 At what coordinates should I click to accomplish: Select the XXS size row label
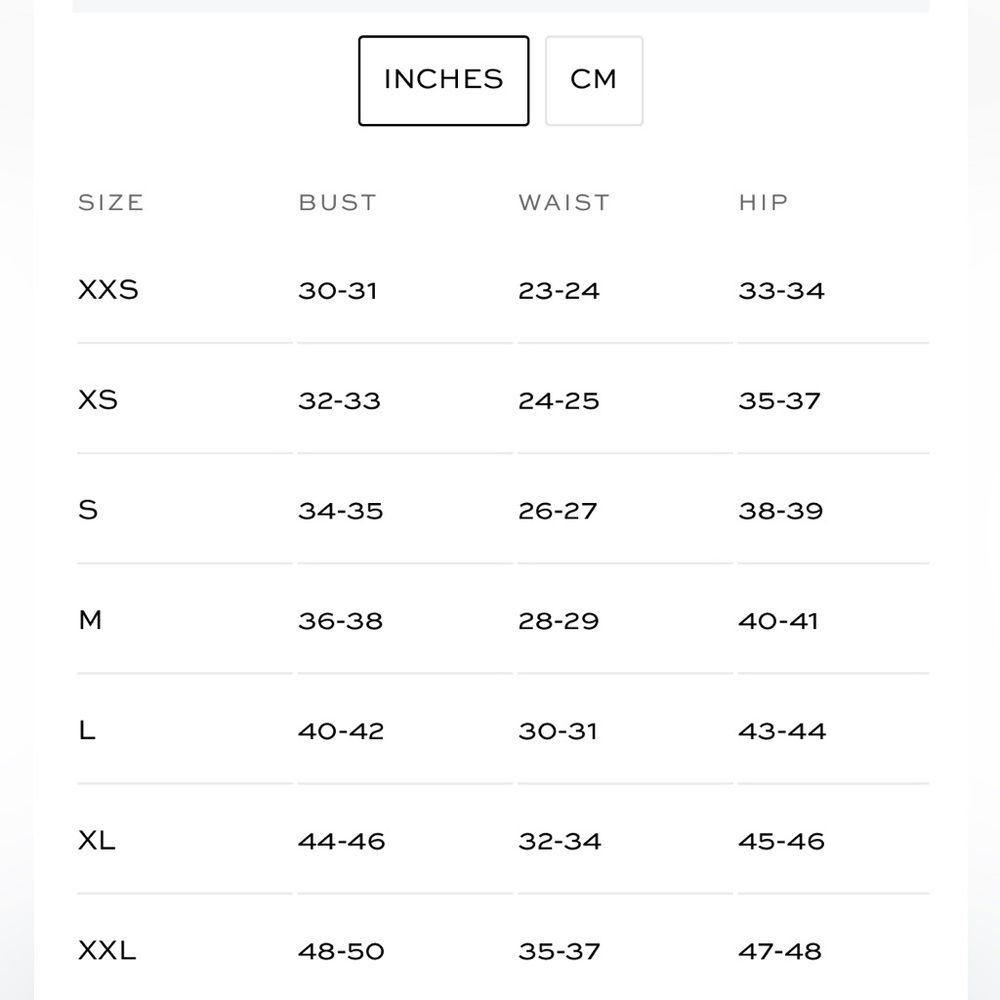[108, 290]
